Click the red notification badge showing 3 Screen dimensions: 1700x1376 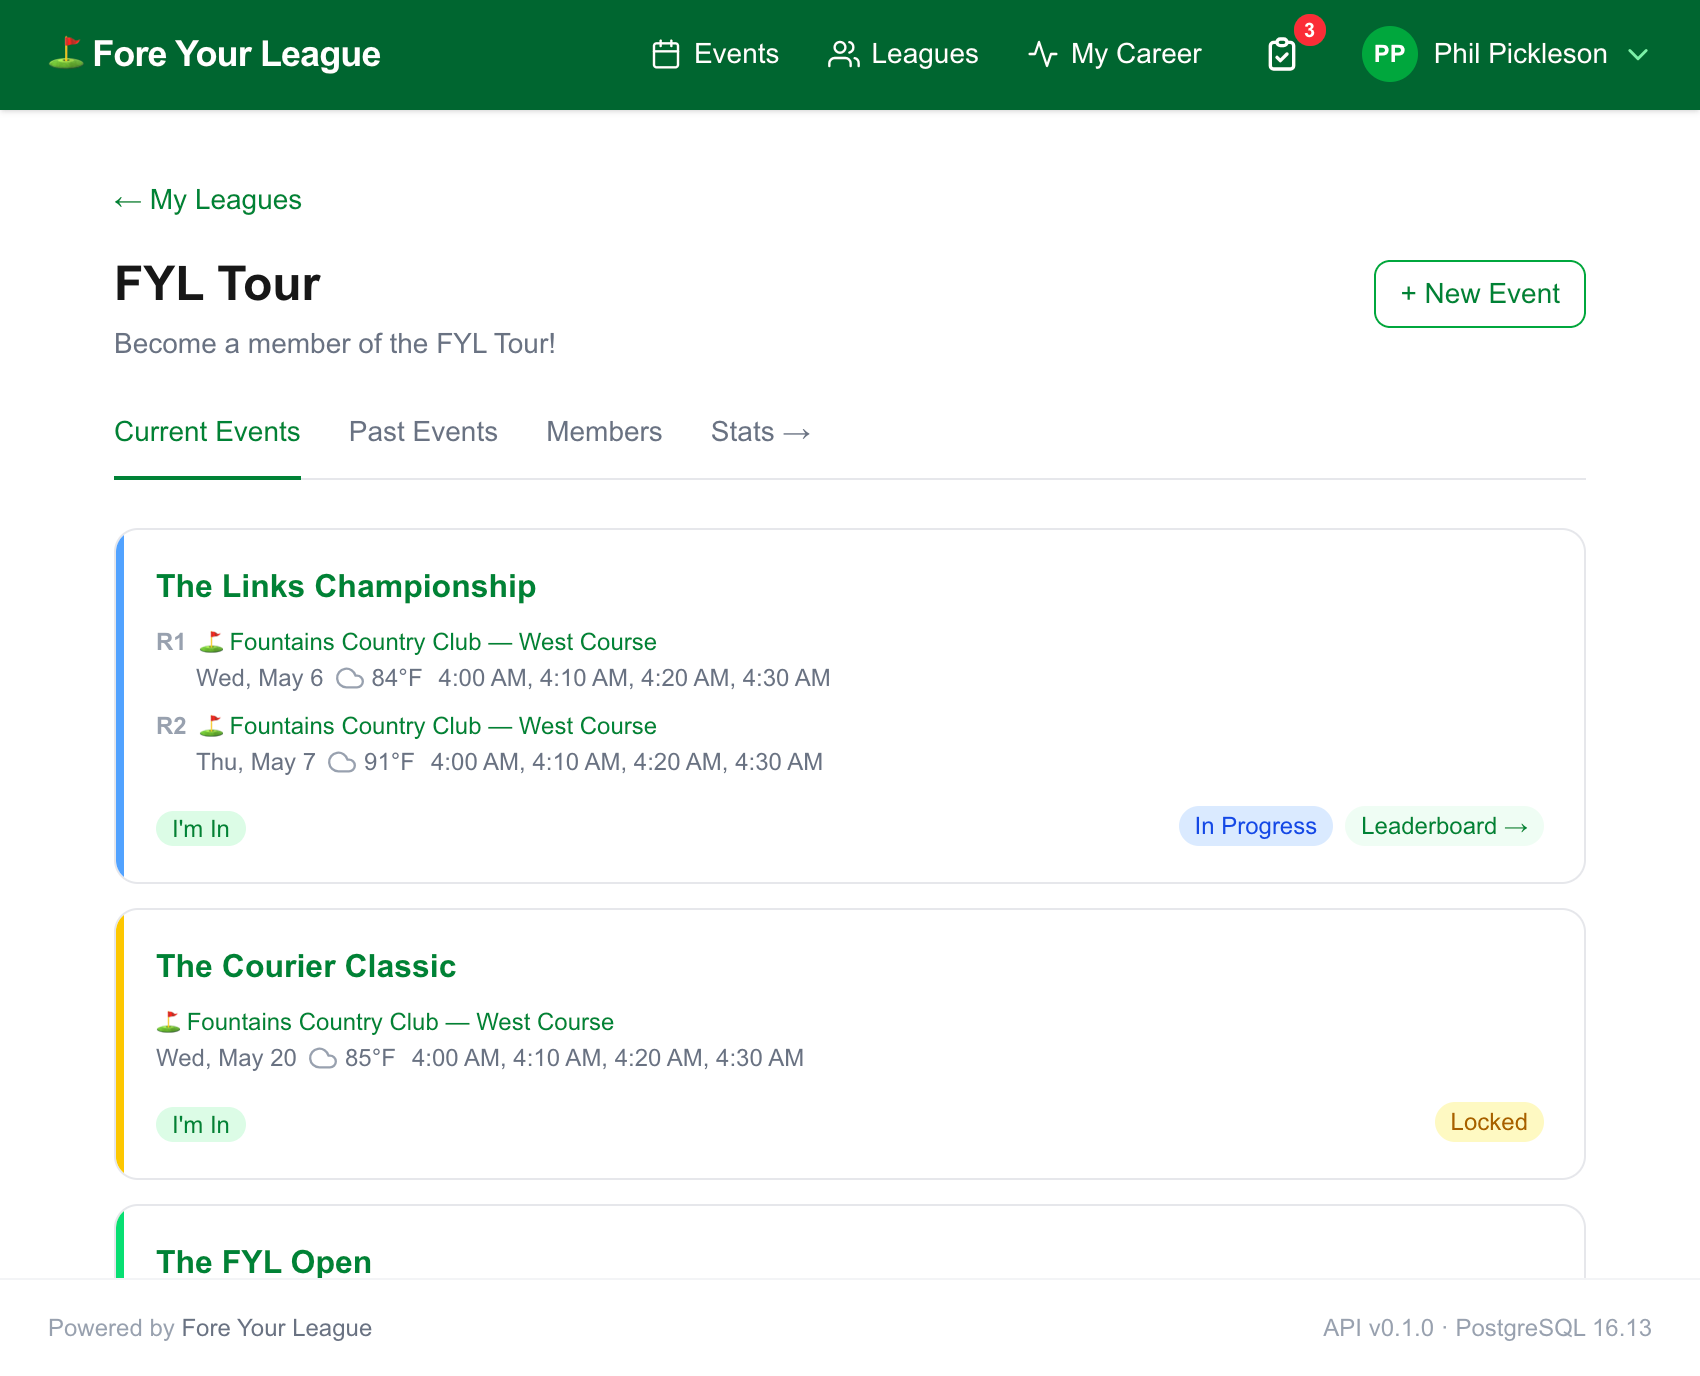point(1309,30)
